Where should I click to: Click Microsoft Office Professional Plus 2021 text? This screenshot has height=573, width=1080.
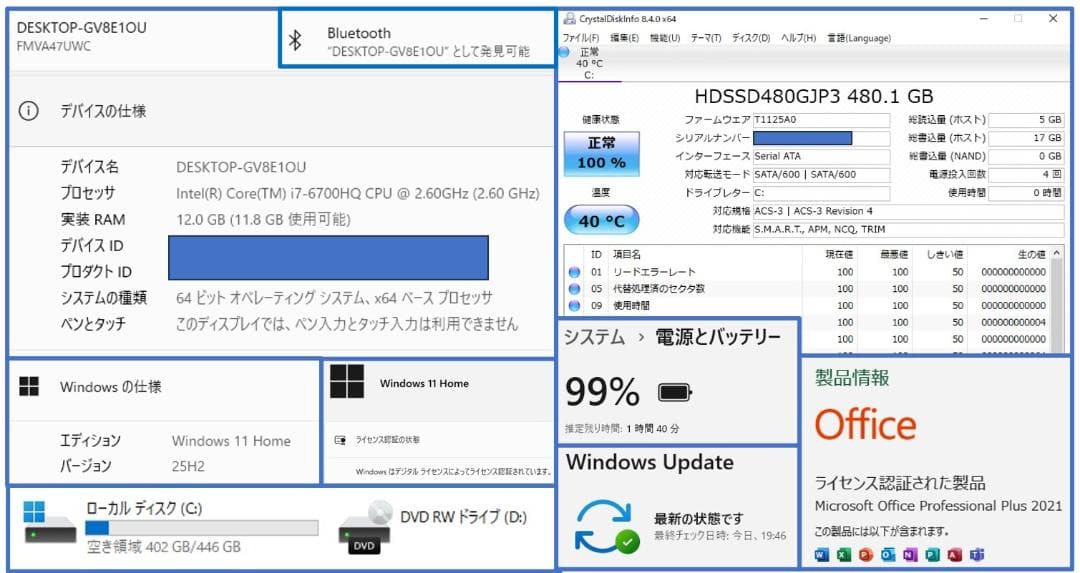pos(938,506)
